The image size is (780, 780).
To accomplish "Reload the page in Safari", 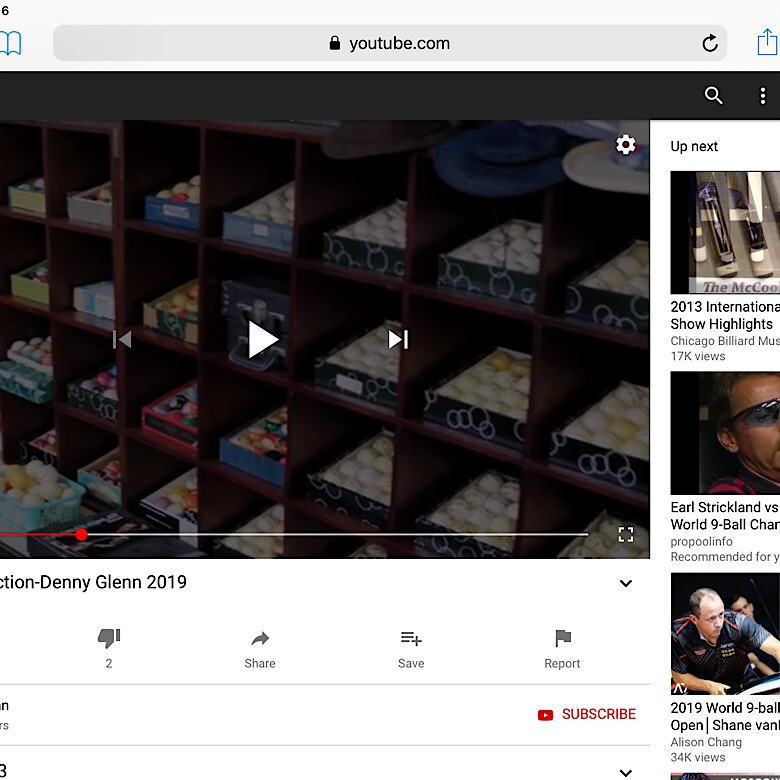I will coord(710,43).
